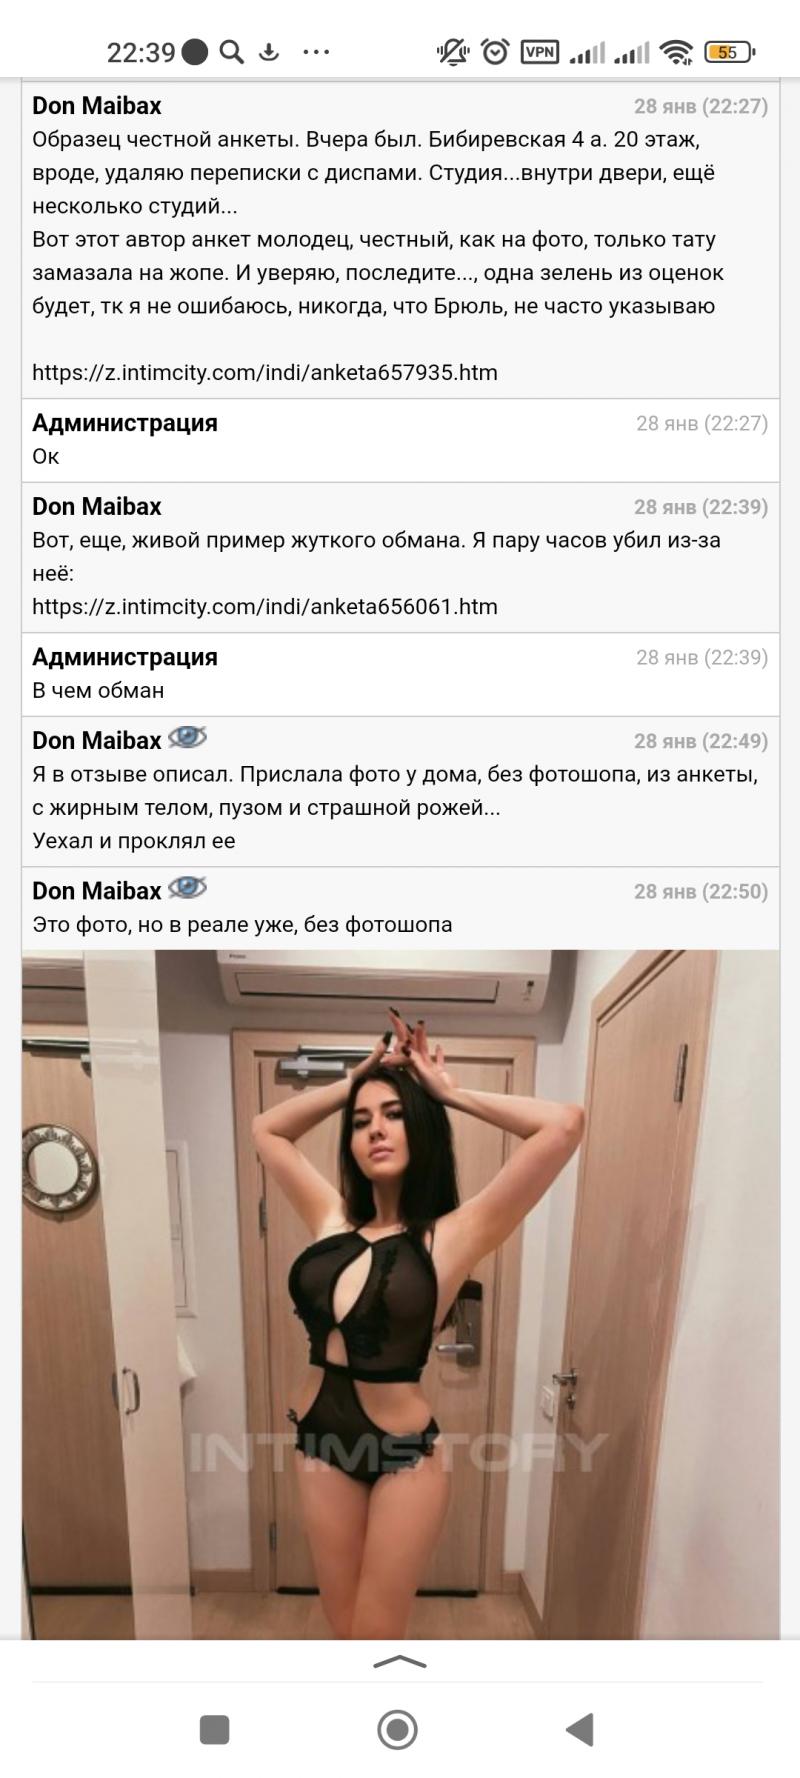Tap the eye icon beside the 22:49 Don Maibax message
Image resolution: width=800 pixels, height=1778 pixels.
click(x=187, y=738)
